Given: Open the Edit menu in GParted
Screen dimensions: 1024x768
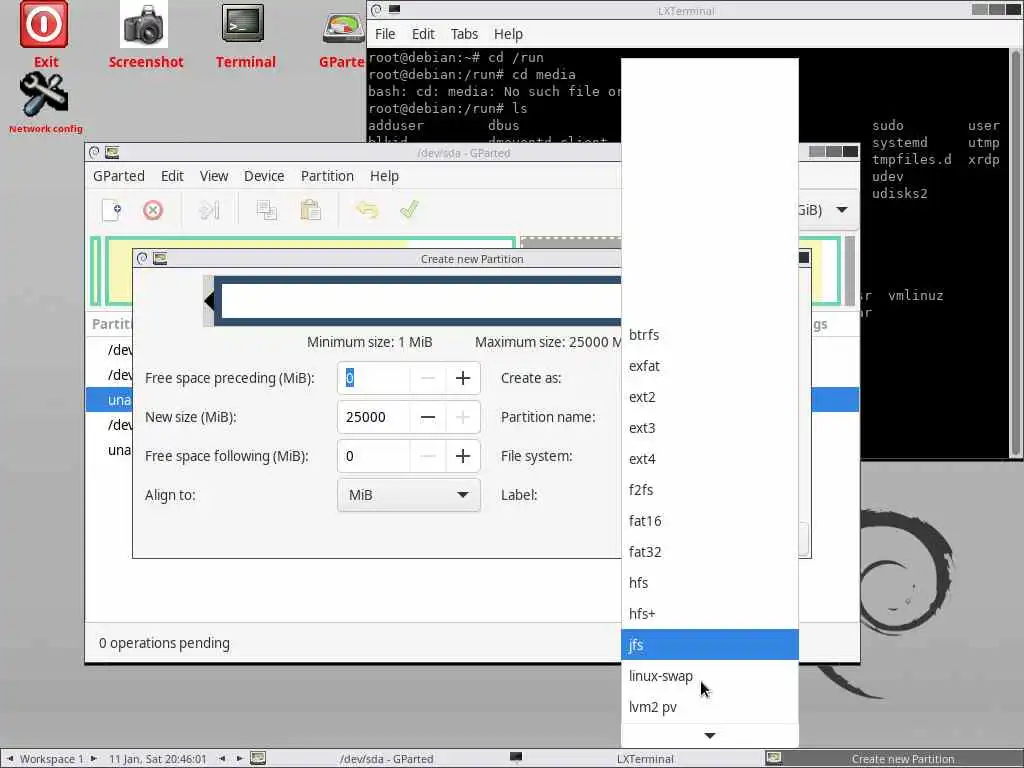Looking at the screenshot, I should point(172,176).
